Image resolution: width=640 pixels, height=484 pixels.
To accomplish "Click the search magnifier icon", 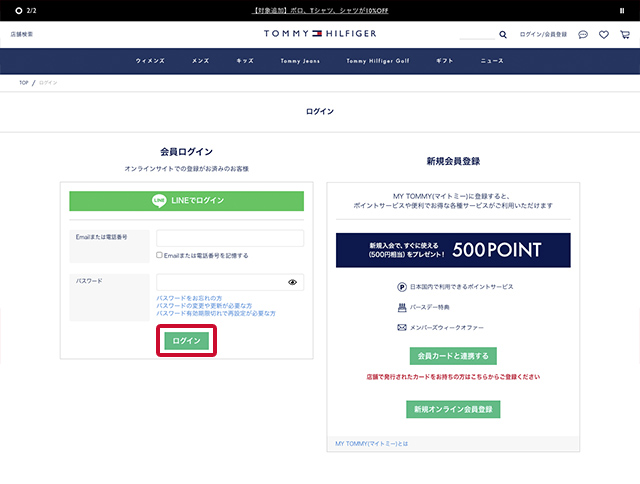I will point(503,34).
